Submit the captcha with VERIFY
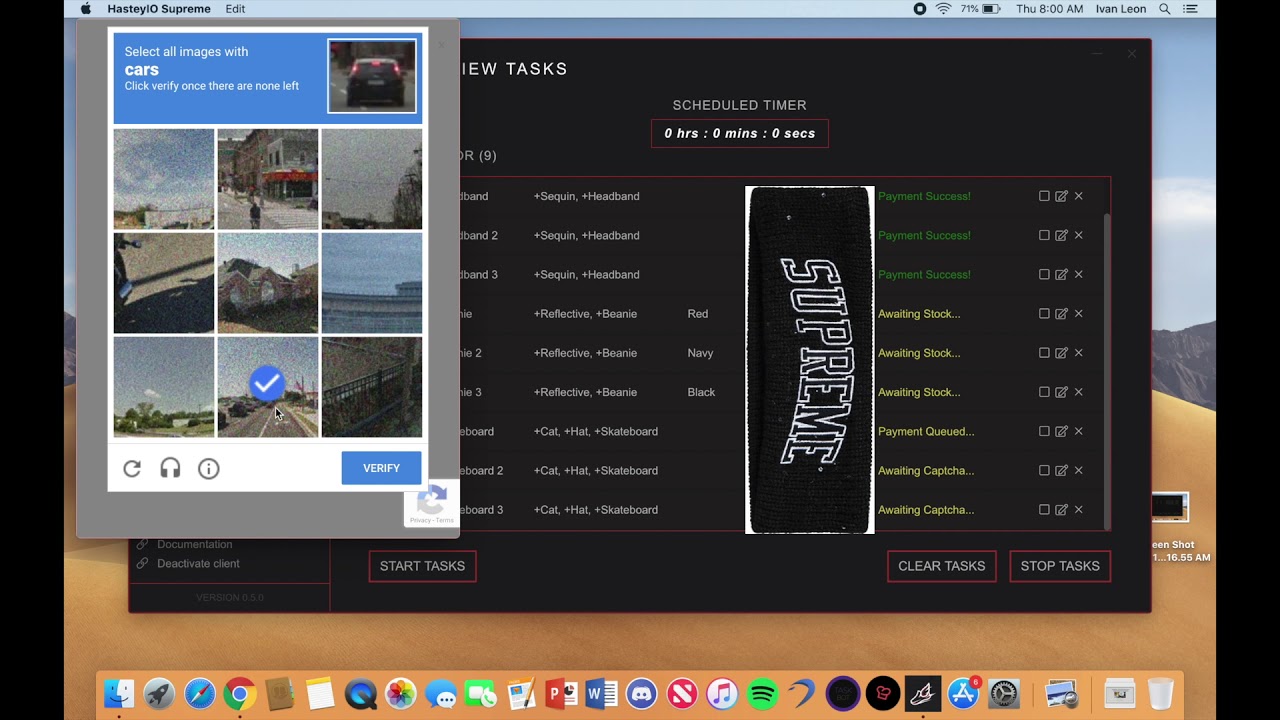1280x720 pixels. coord(381,468)
